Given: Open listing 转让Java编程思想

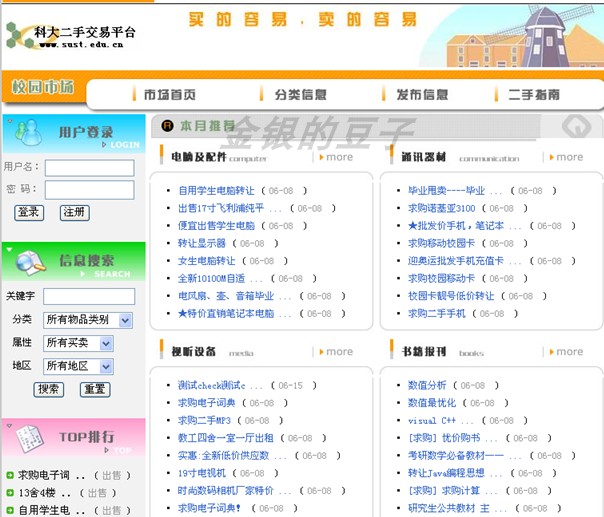Looking at the screenshot, I should click(446, 473).
